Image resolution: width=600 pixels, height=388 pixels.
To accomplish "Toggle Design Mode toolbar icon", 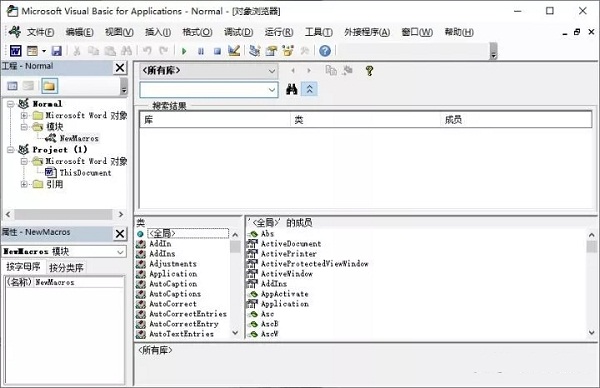I will (234, 51).
